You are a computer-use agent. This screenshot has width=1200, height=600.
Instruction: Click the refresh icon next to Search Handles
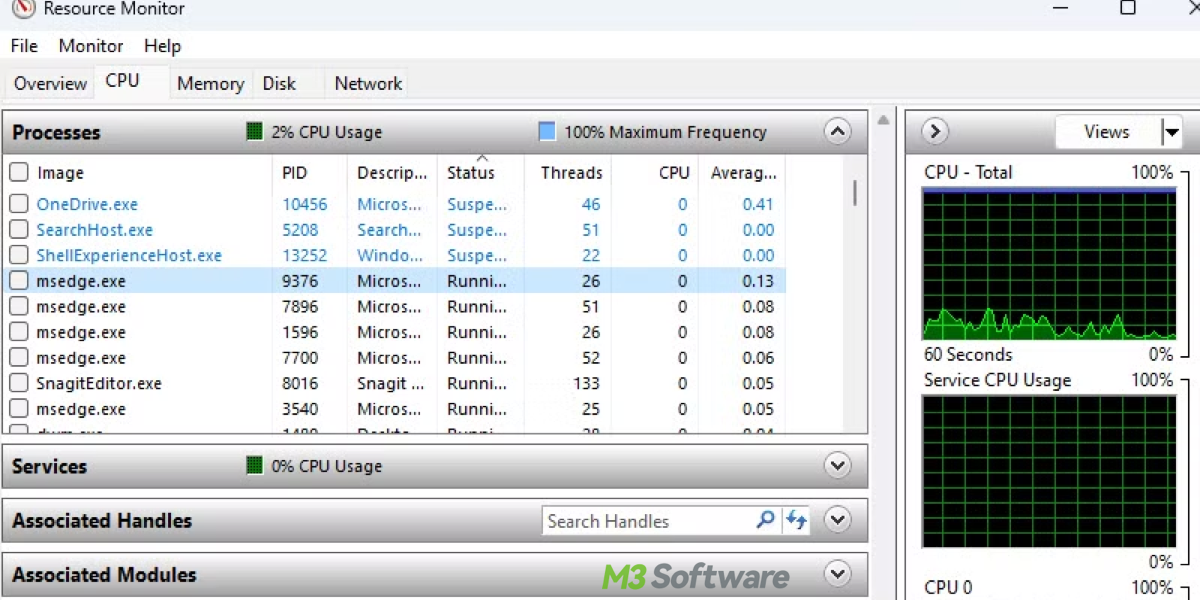click(x=796, y=520)
